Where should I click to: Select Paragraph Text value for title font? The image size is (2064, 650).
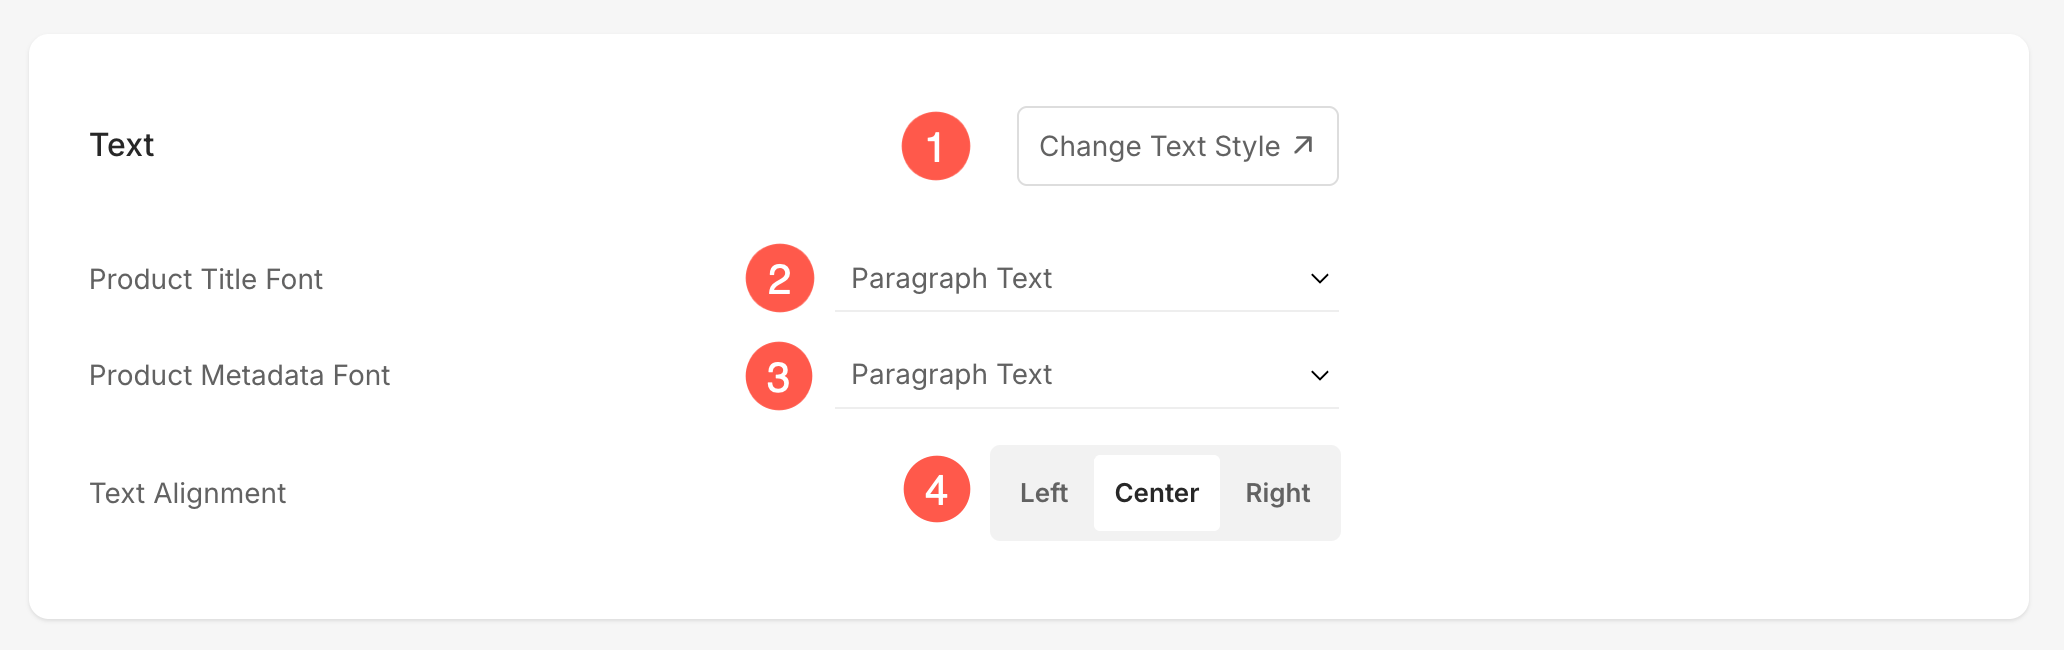point(951,278)
